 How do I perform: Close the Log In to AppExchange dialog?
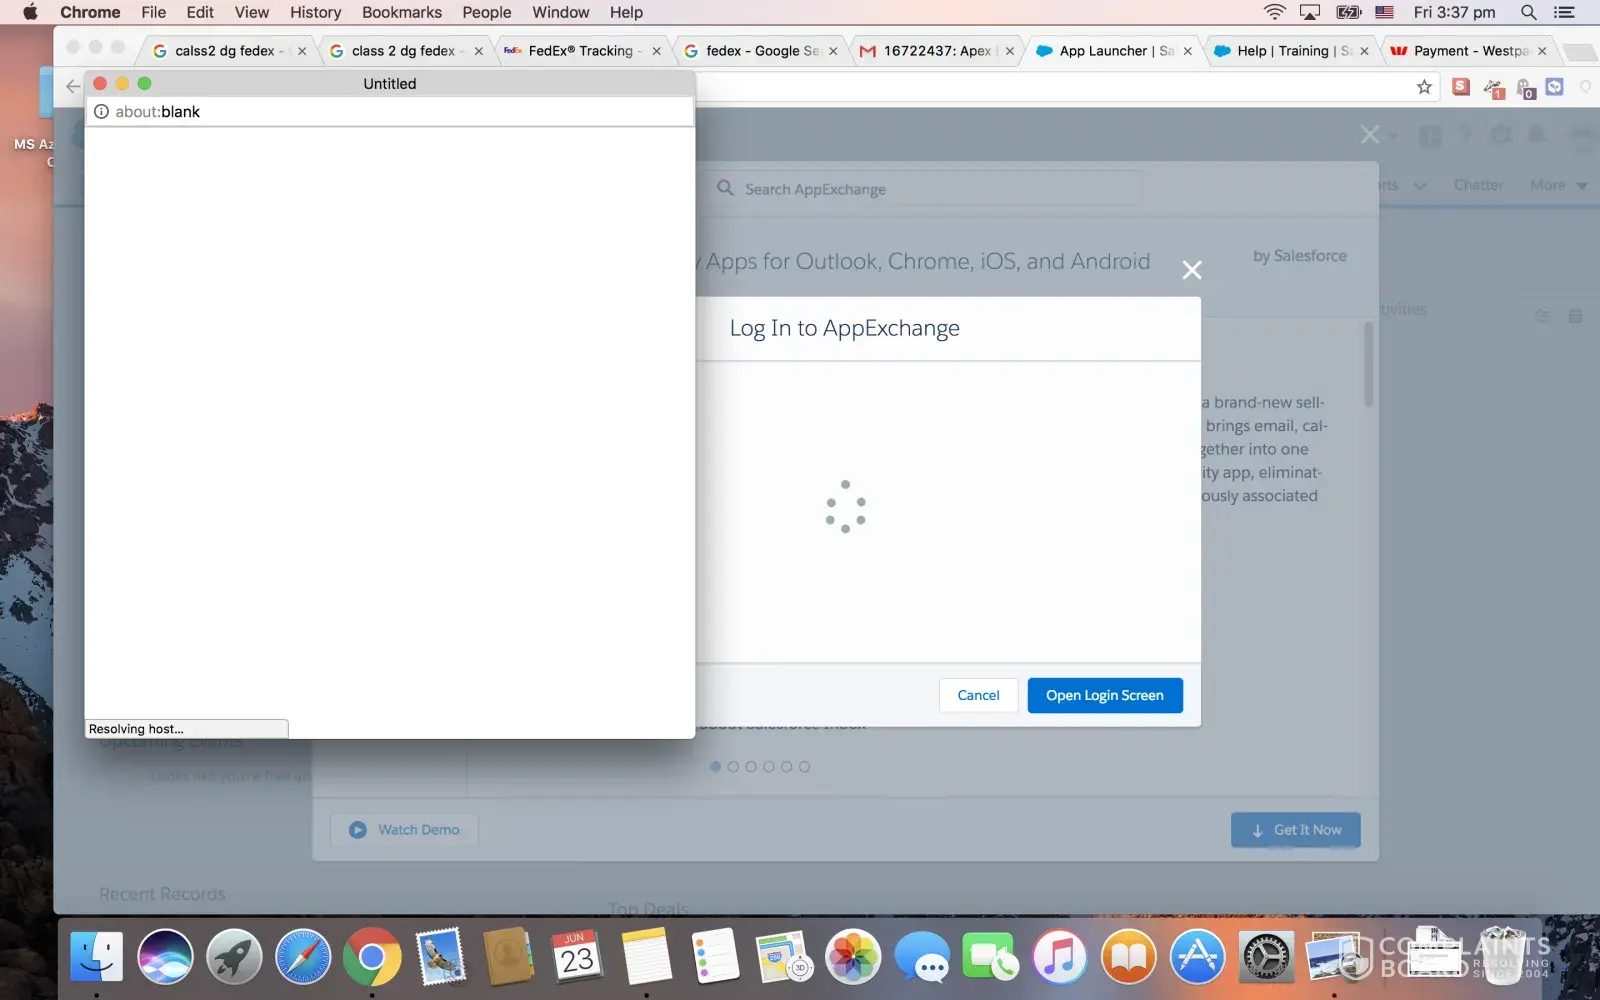1192,270
